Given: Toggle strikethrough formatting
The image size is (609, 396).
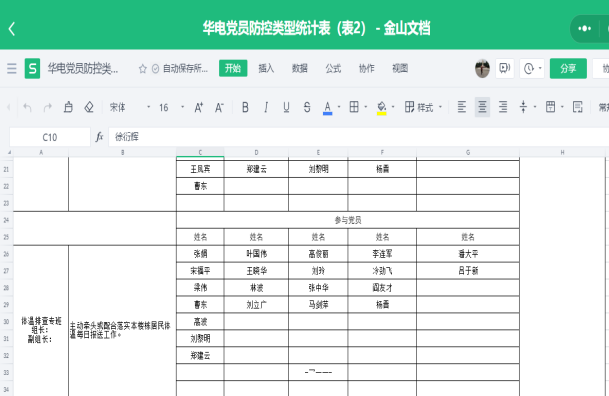Looking at the screenshot, I should click(307, 107).
